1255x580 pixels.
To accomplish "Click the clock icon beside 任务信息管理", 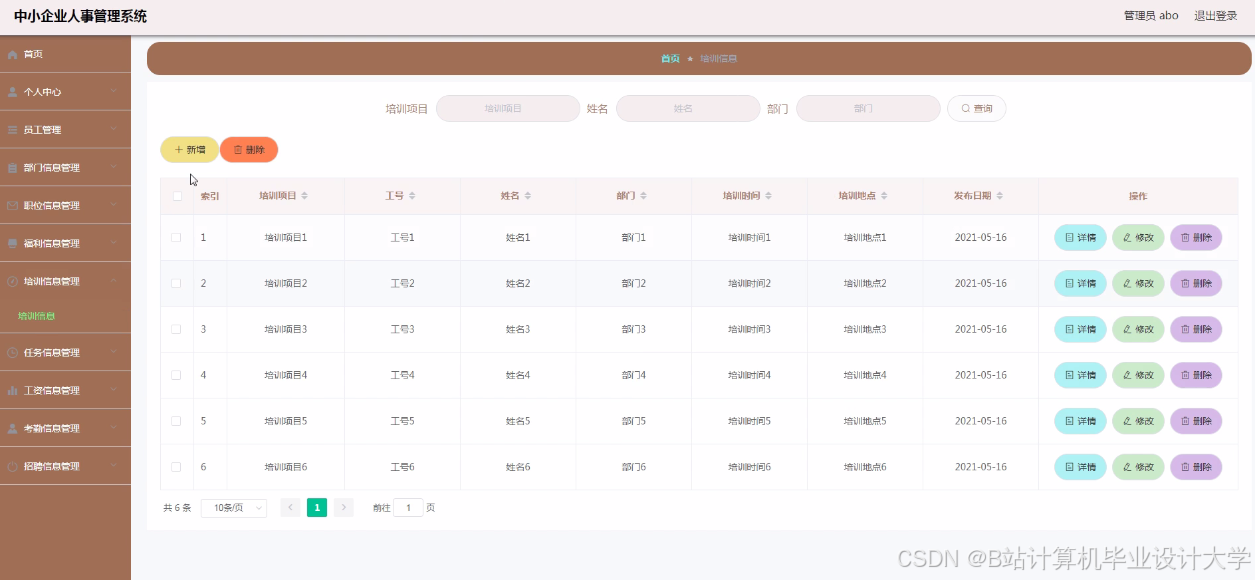I will tap(13, 353).
